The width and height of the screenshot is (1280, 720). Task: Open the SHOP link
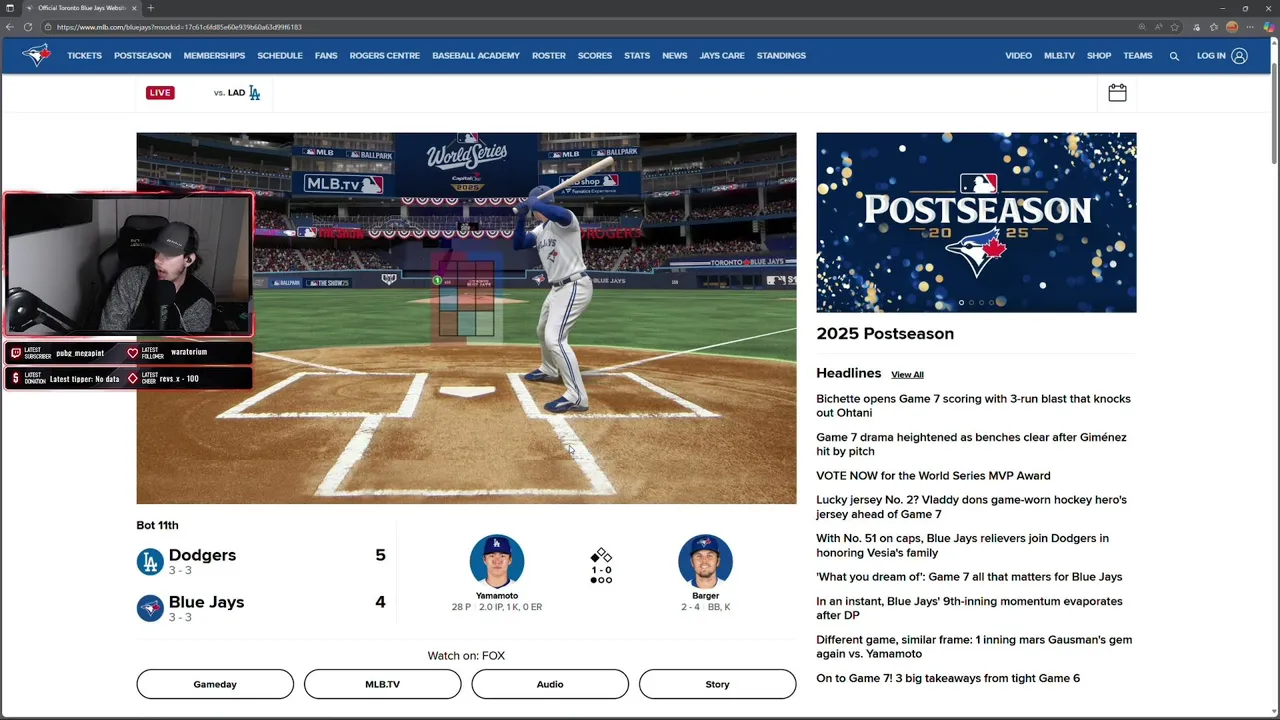(x=1099, y=56)
